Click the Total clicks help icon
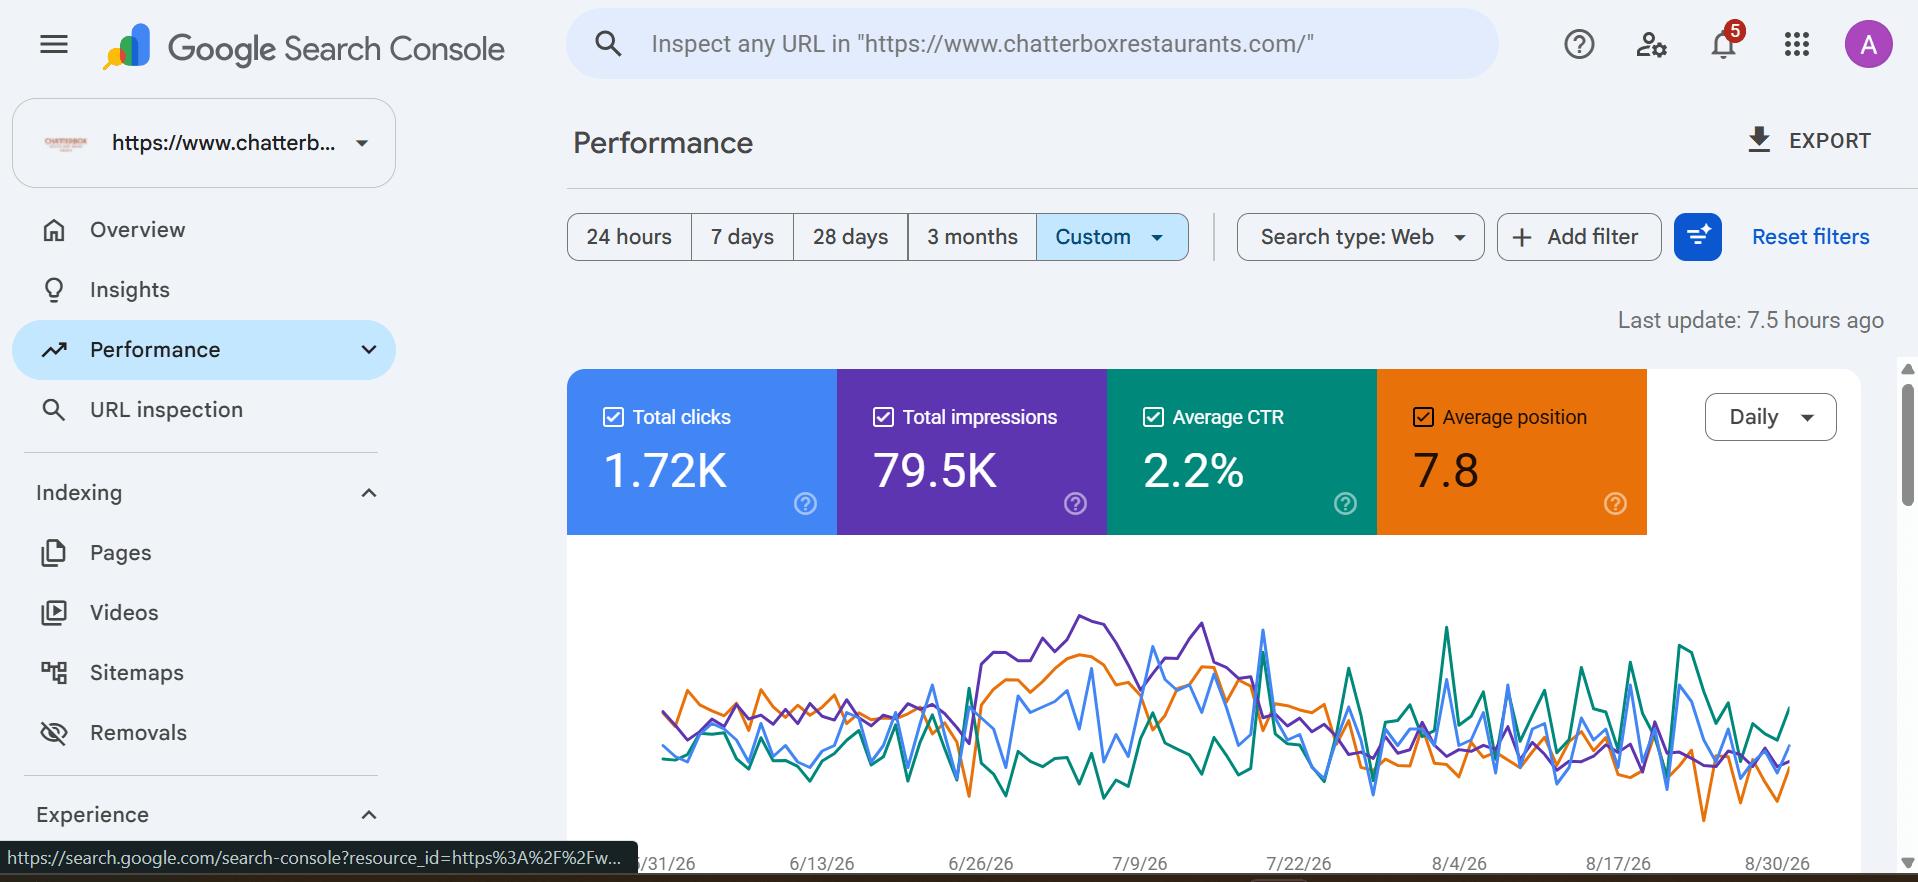 point(805,504)
